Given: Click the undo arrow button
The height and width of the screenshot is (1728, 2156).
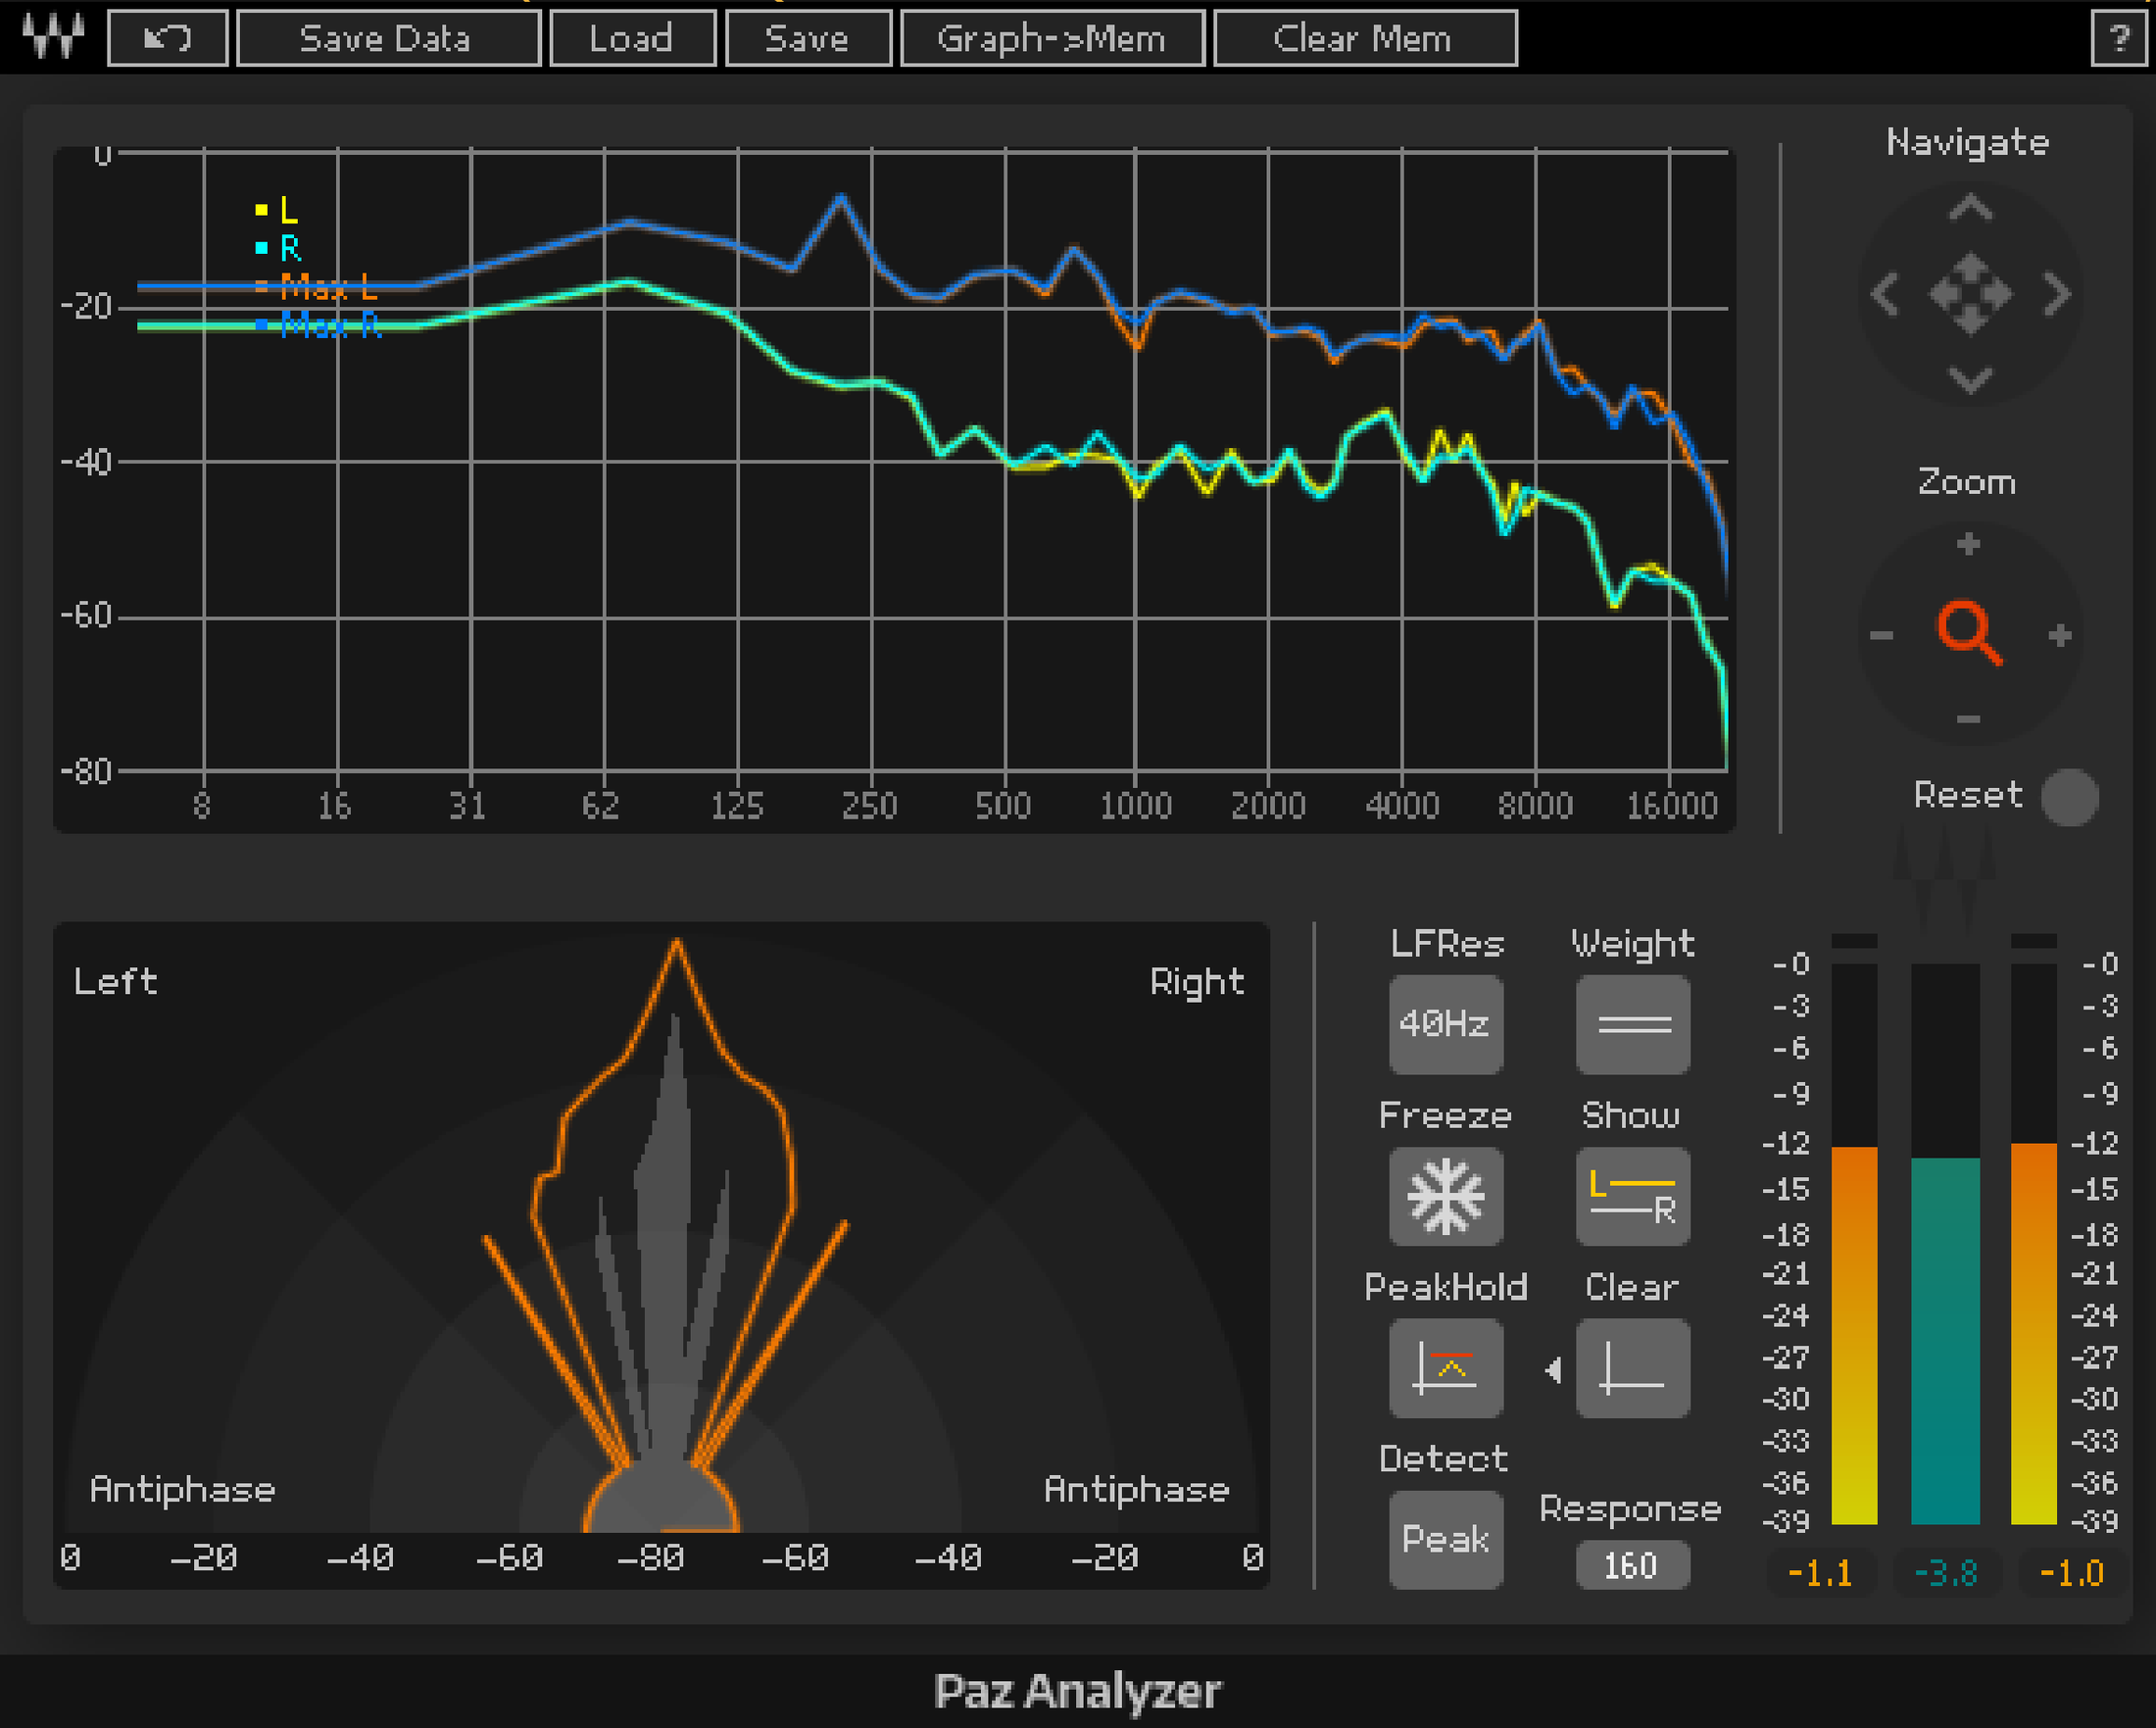Looking at the screenshot, I should [167, 38].
